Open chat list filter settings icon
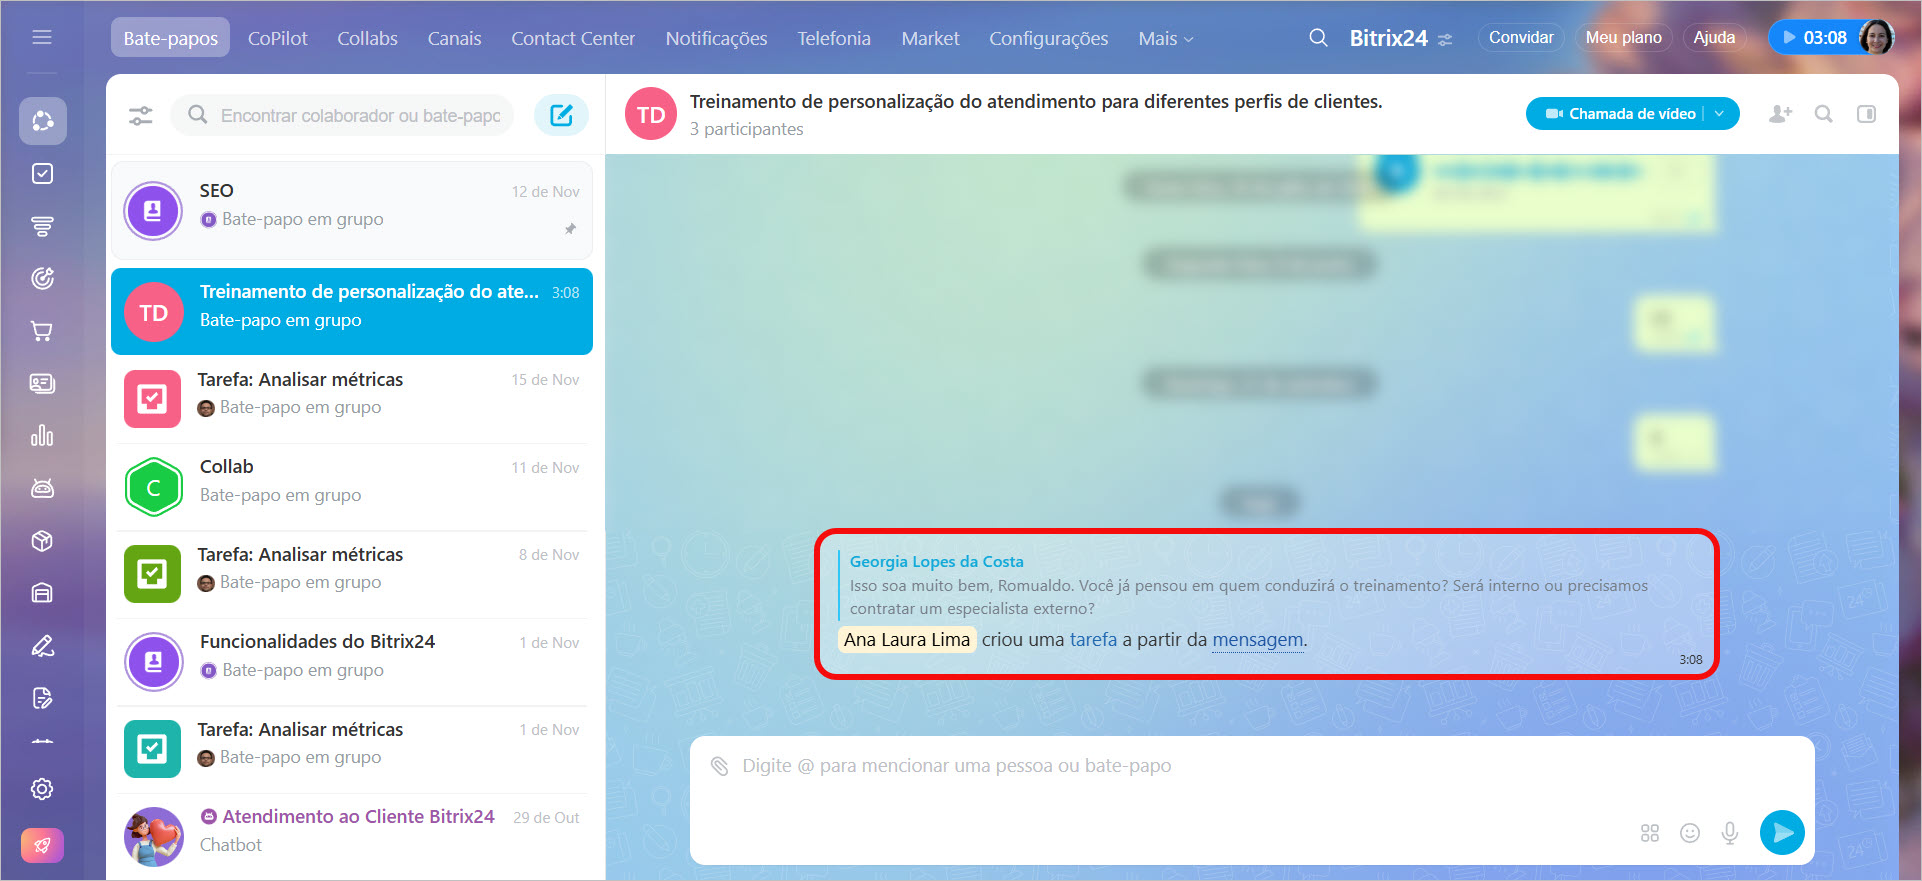The image size is (1922, 881). coord(141,116)
